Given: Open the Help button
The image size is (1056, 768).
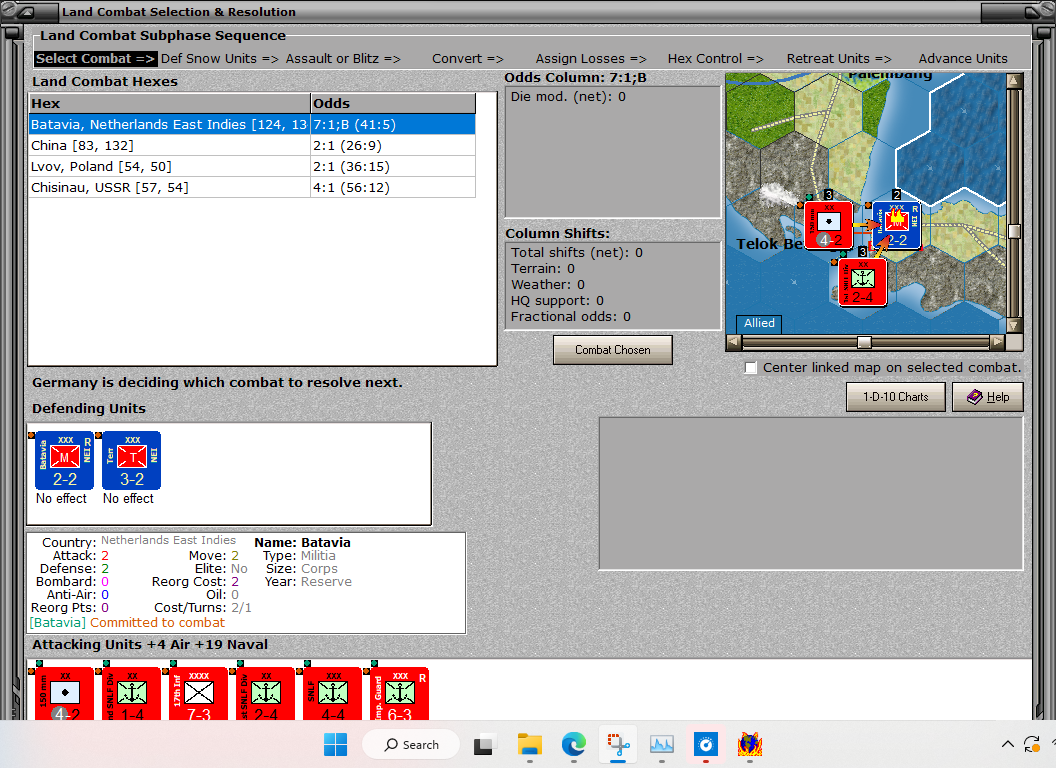Looking at the screenshot, I should [987, 397].
